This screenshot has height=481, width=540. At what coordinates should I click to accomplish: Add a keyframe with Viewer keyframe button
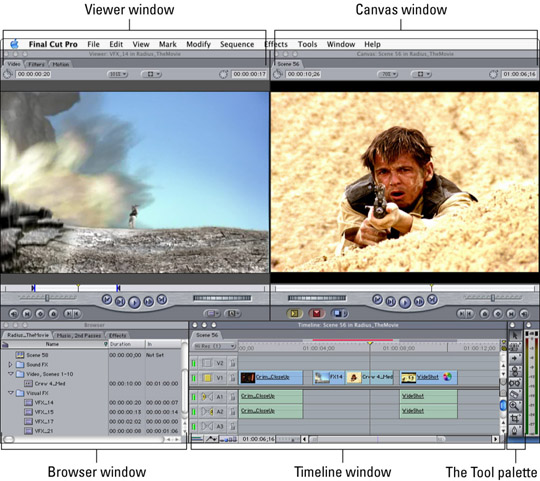40,314
